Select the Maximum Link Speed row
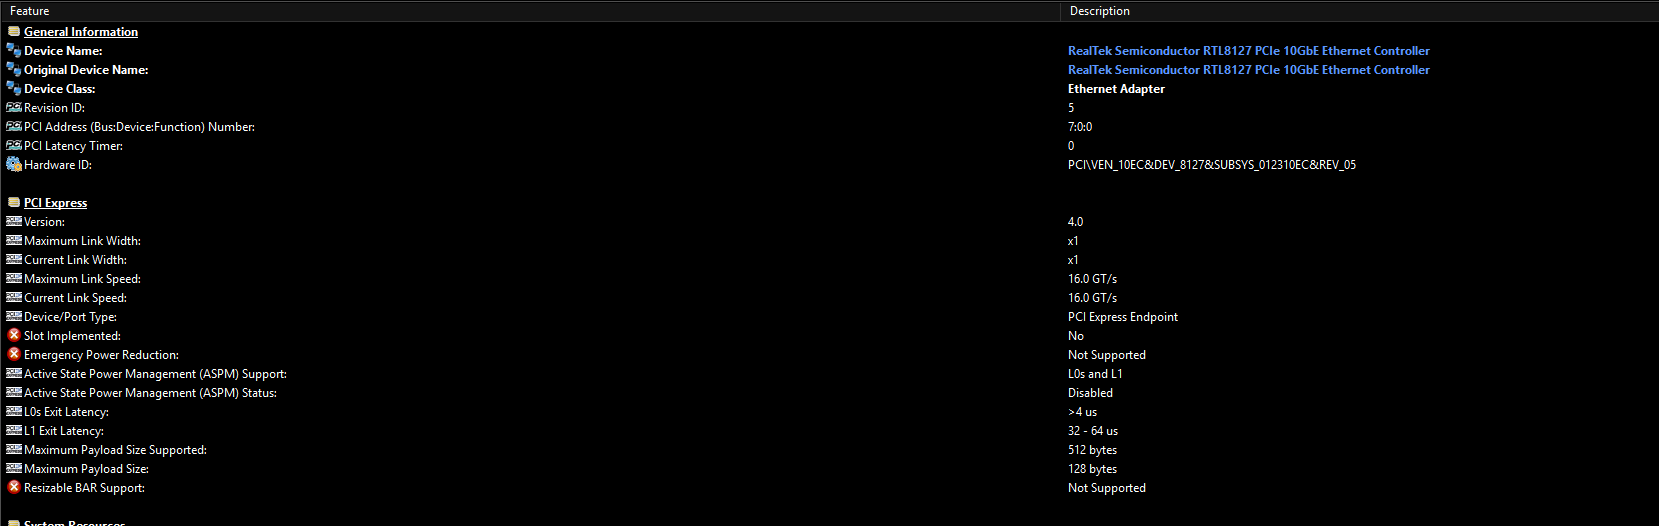The width and height of the screenshot is (1659, 526). (x=829, y=279)
